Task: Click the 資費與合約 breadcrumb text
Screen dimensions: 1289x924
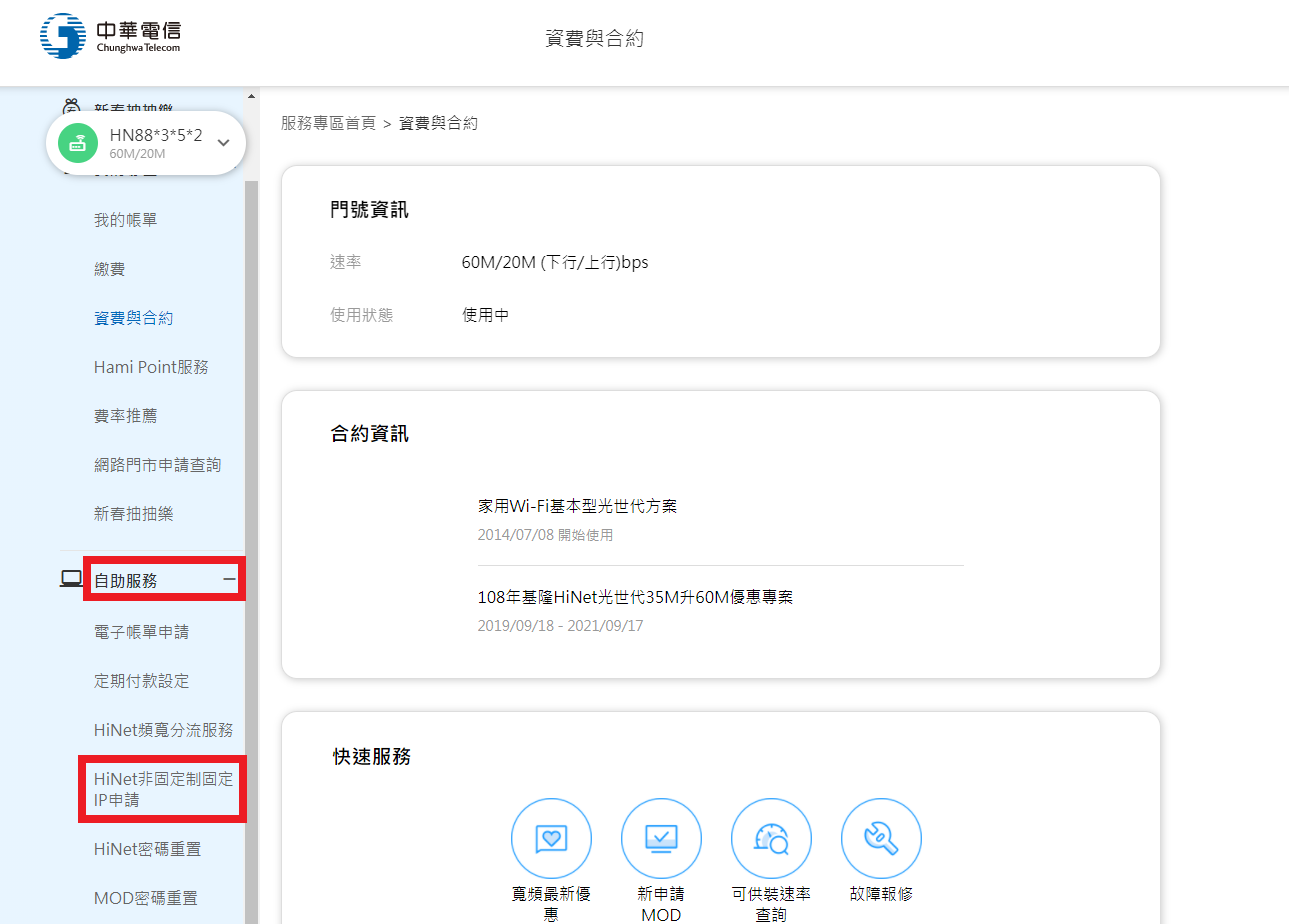Action: coord(438,123)
